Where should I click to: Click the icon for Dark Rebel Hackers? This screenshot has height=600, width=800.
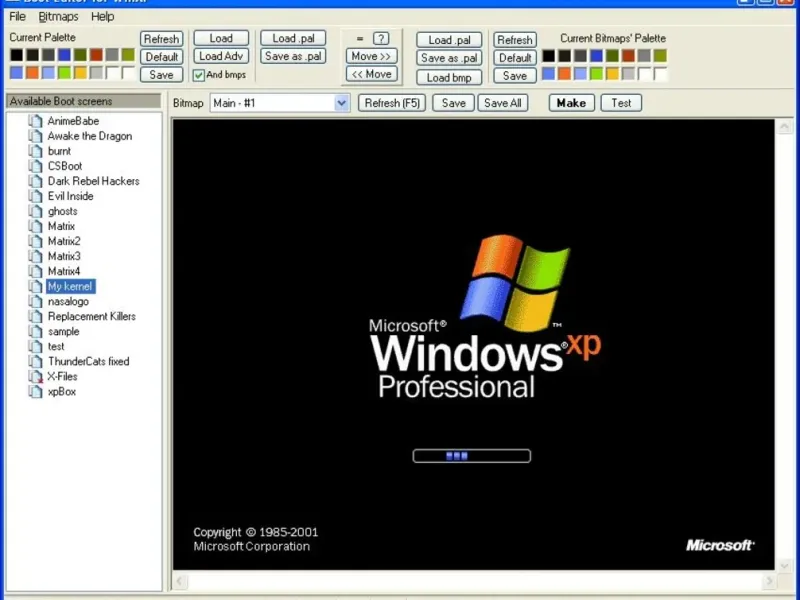(35, 181)
